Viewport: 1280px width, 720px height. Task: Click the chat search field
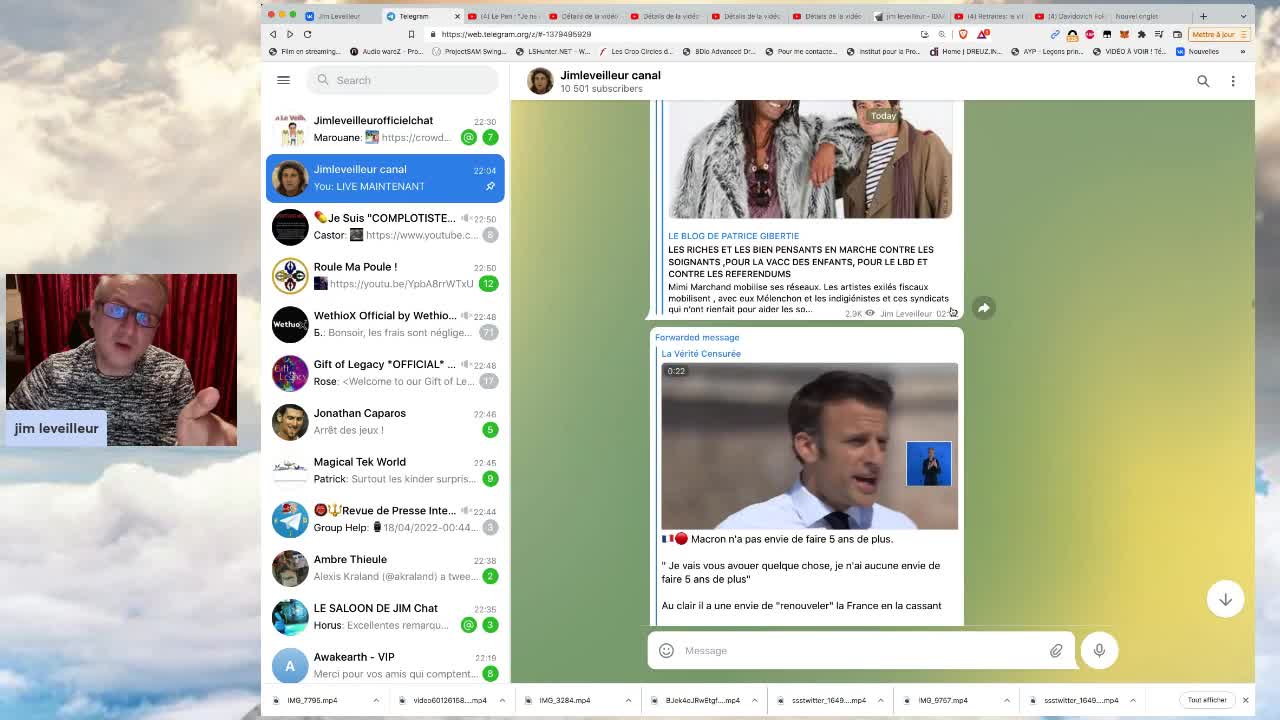(x=403, y=80)
